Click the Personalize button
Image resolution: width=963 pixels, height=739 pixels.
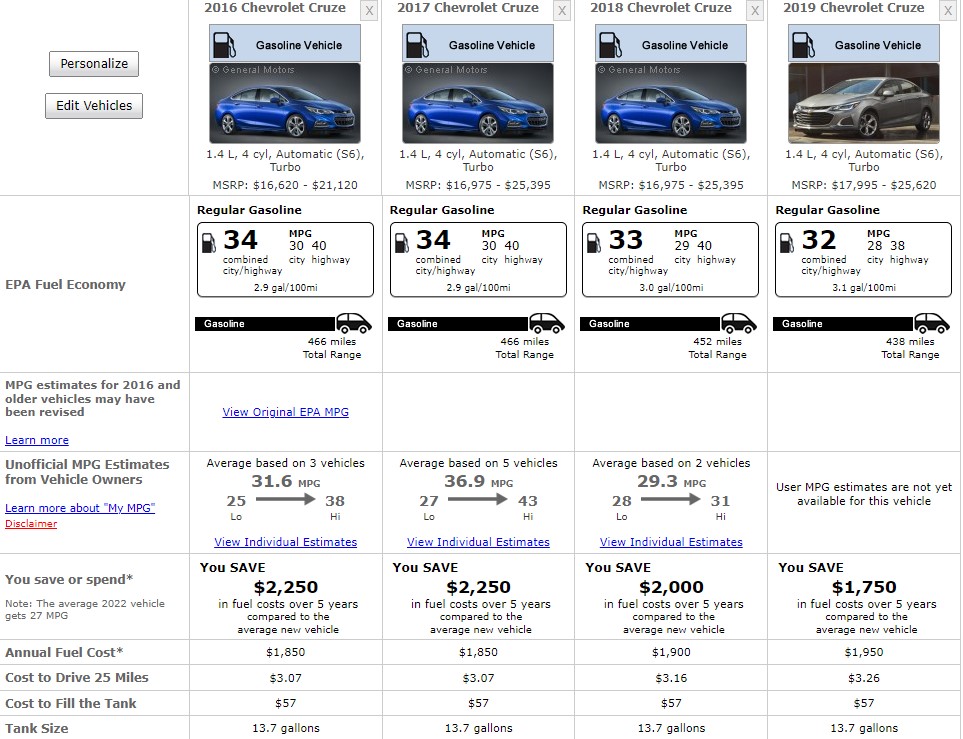(x=94, y=64)
